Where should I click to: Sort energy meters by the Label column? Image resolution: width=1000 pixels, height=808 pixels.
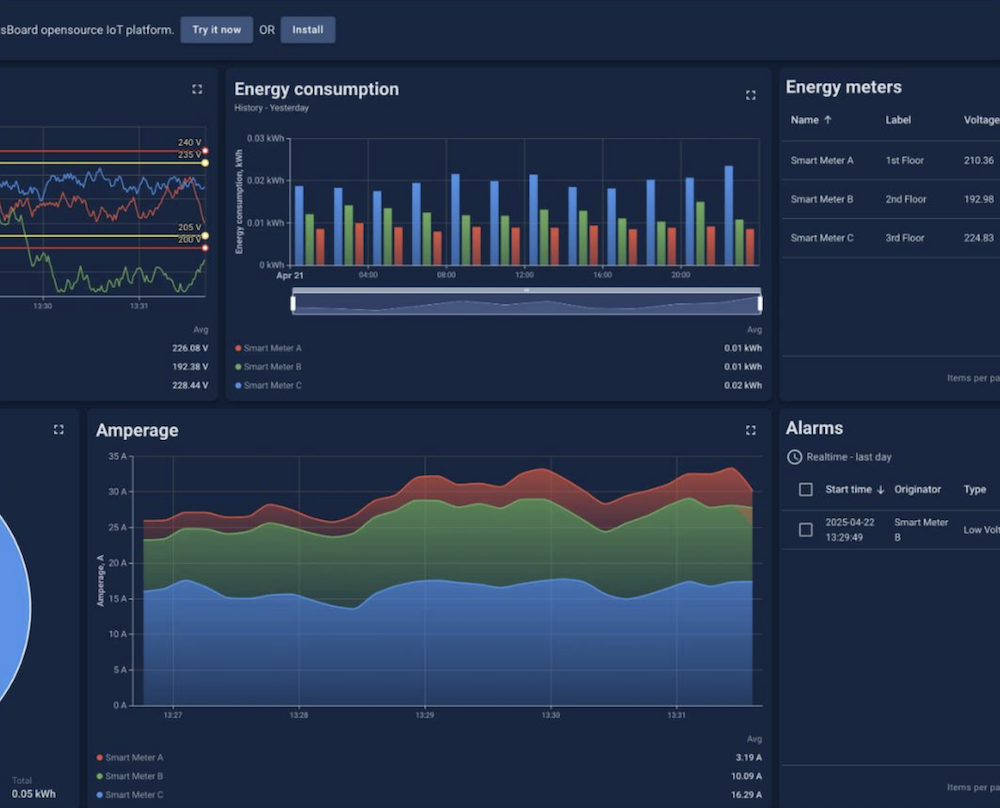(898, 120)
